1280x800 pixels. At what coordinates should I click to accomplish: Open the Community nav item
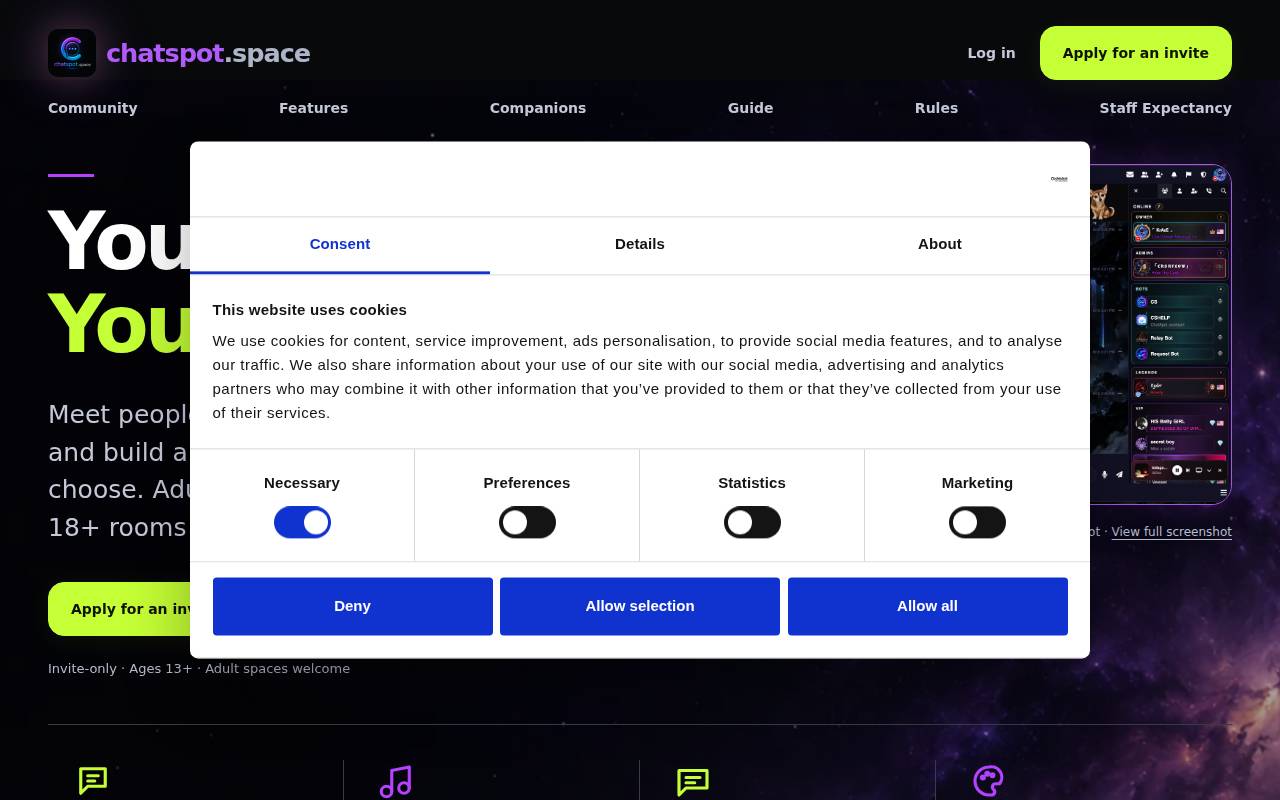point(93,108)
